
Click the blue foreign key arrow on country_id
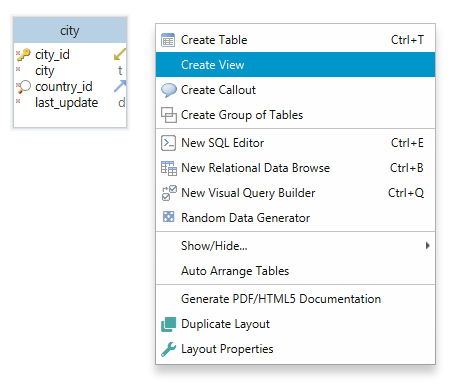pos(120,86)
